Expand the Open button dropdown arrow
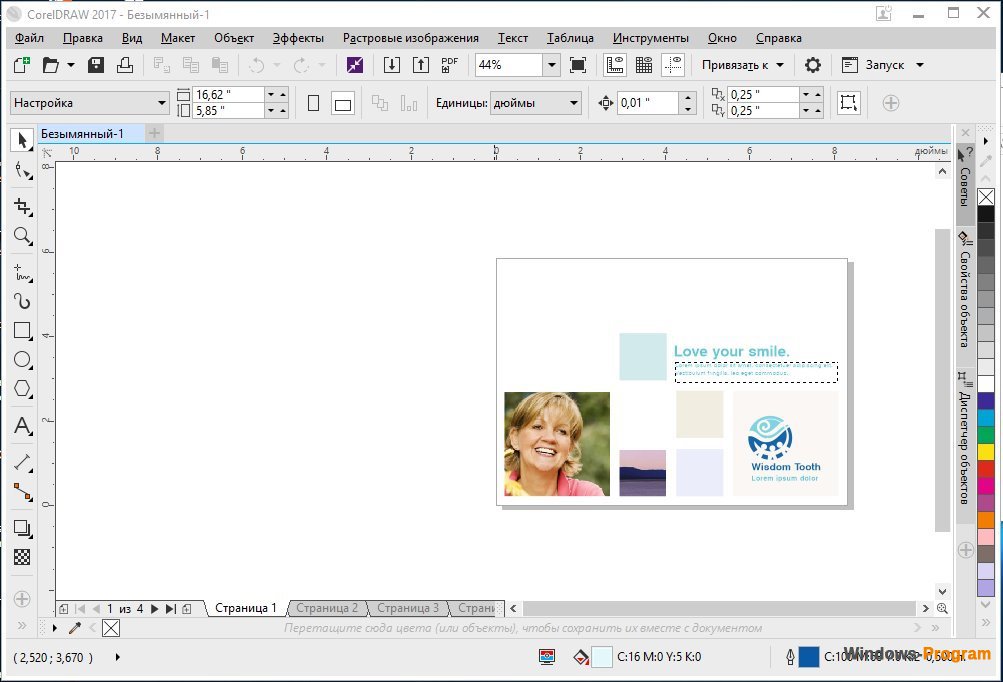The image size is (1003, 682). [x=71, y=65]
